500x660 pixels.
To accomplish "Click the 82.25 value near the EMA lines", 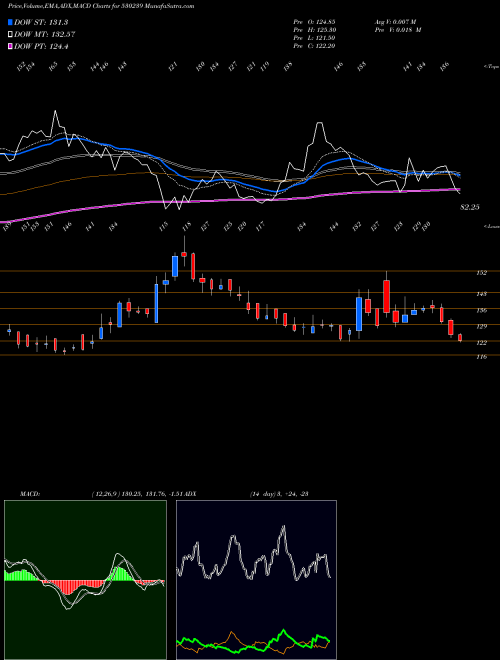I will (x=470, y=207).
